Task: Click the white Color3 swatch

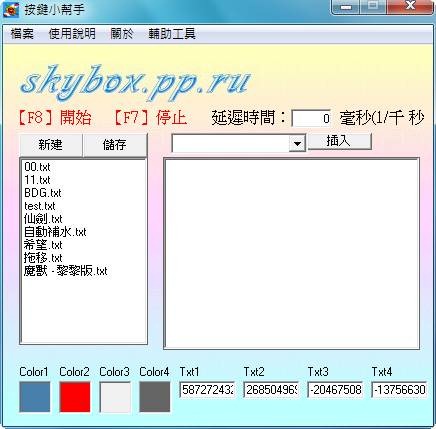Action: [115, 397]
